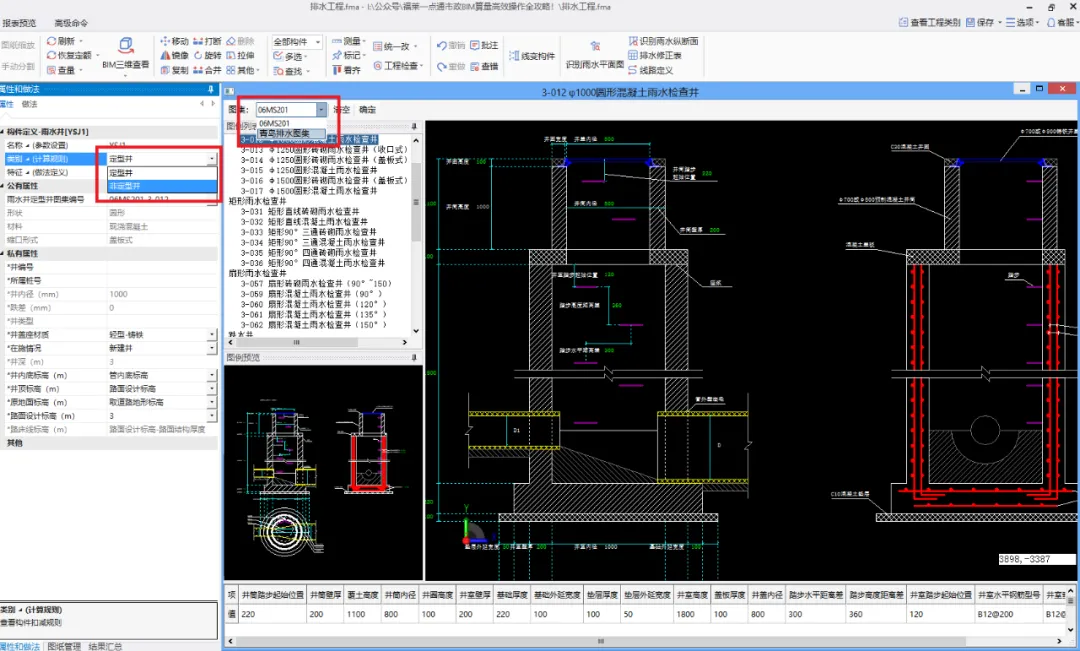
Task: Switch to the 图纸管理 bottom tab
Action: [64, 646]
